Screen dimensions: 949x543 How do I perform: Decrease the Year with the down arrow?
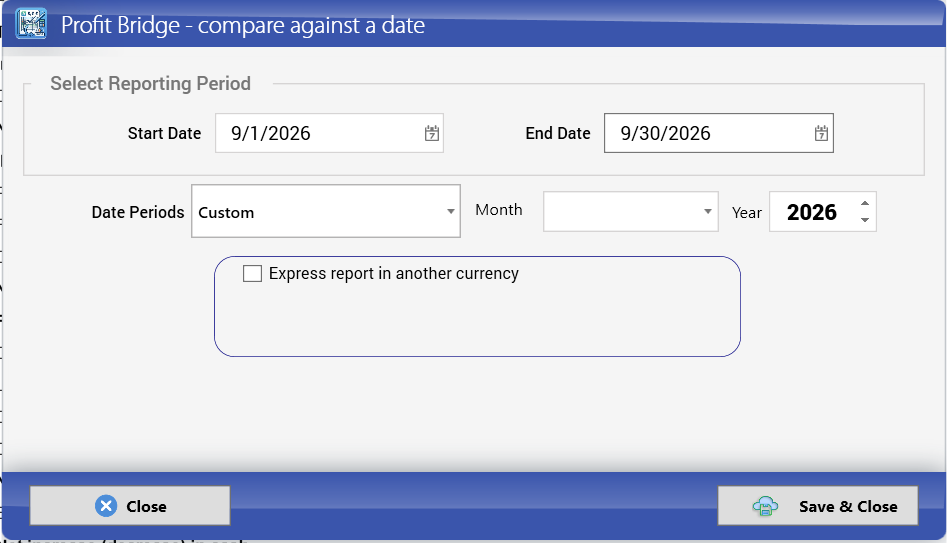click(x=865, y=220)
